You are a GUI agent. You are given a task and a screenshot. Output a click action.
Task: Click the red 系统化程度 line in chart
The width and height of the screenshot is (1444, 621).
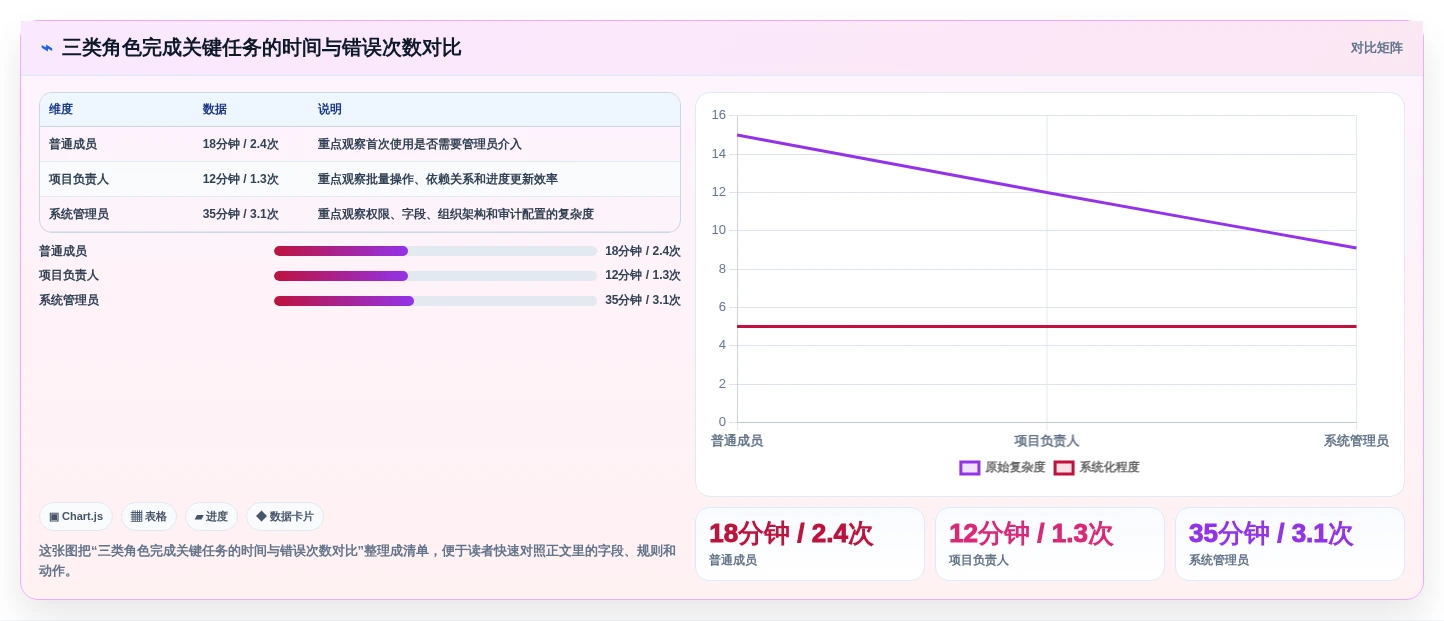(x=1047, y=326)
